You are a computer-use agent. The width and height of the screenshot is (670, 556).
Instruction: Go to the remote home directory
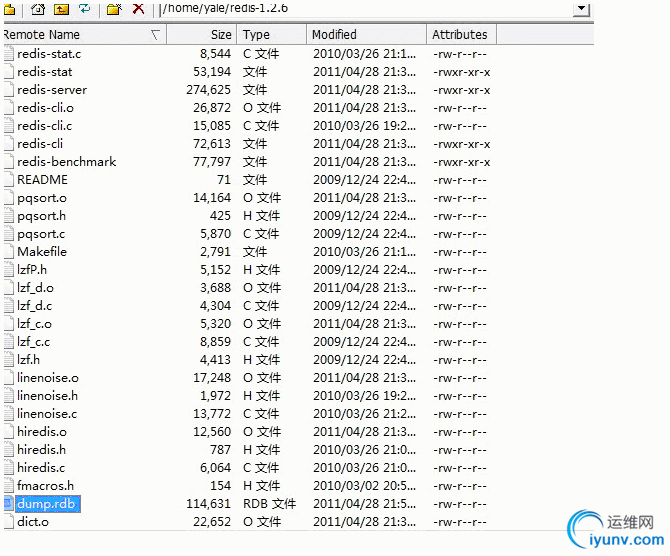(x=38, y=9)
